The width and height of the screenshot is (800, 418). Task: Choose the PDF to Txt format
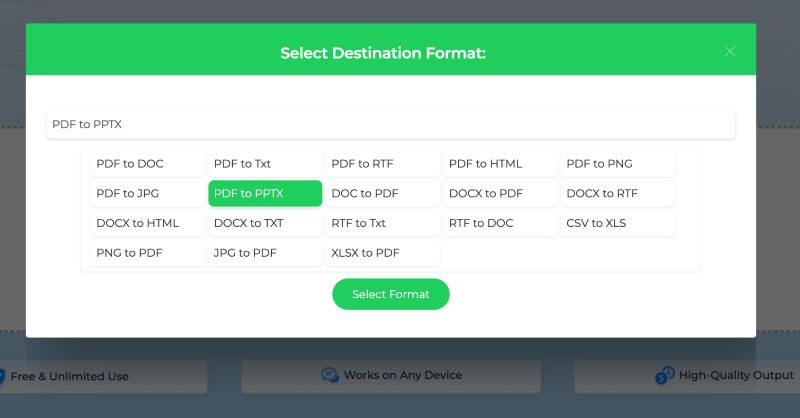click(265, 164)
